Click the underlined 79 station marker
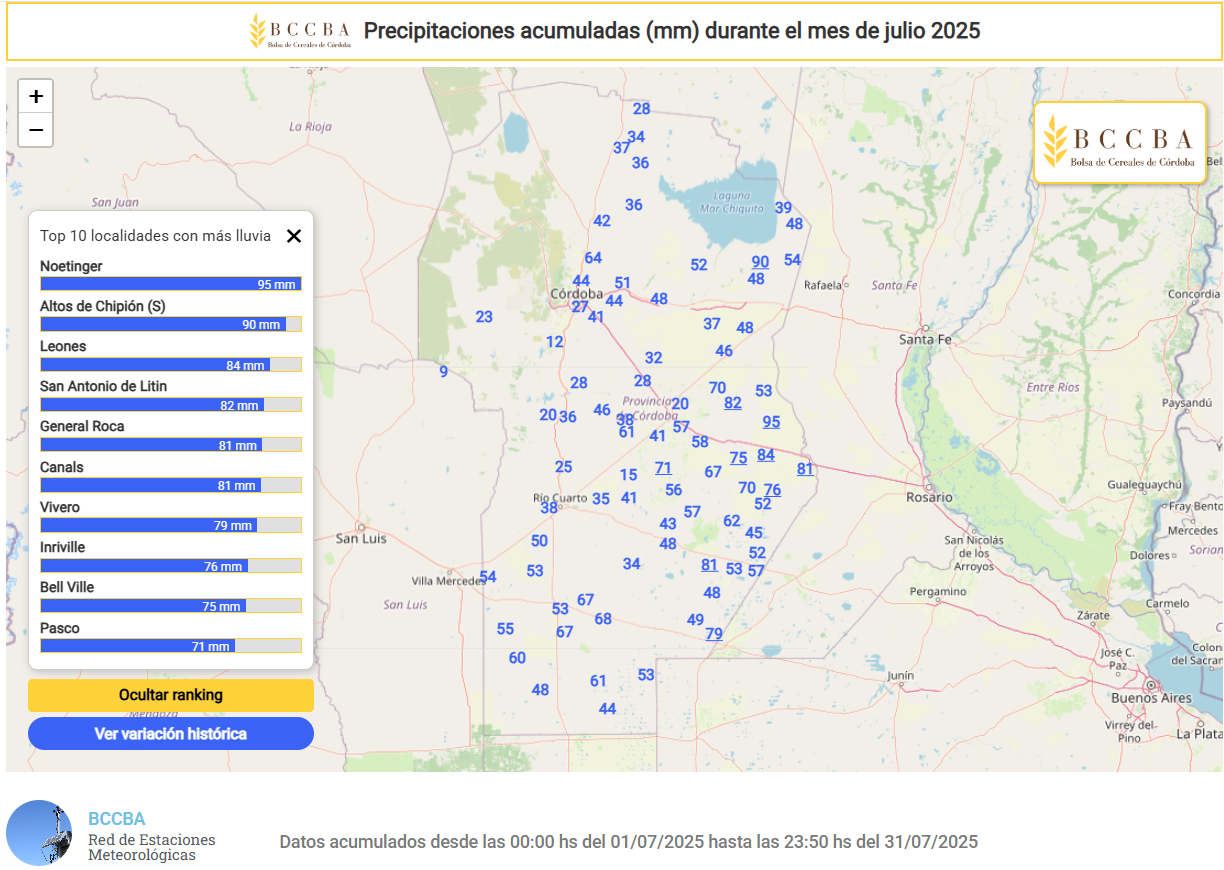Viewport: 1224px width, 870px height. click(x=714, y=633)
